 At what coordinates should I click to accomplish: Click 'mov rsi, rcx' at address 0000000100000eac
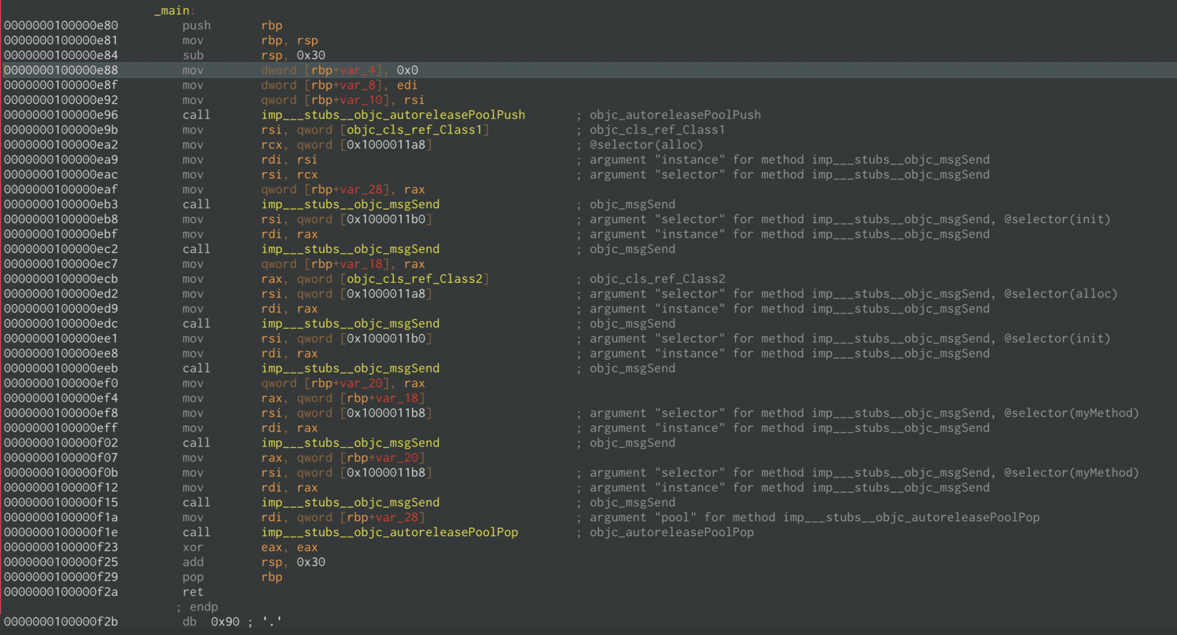click(x=250, y=174)
